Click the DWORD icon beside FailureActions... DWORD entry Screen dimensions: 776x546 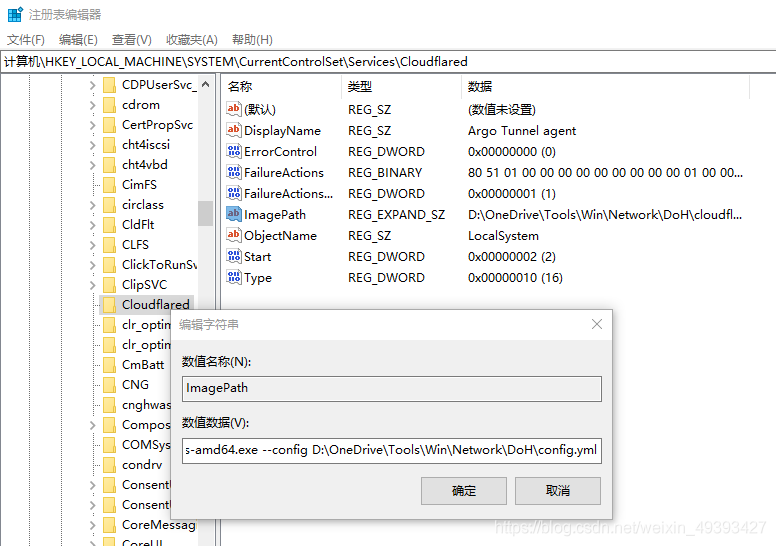(234, 193)
